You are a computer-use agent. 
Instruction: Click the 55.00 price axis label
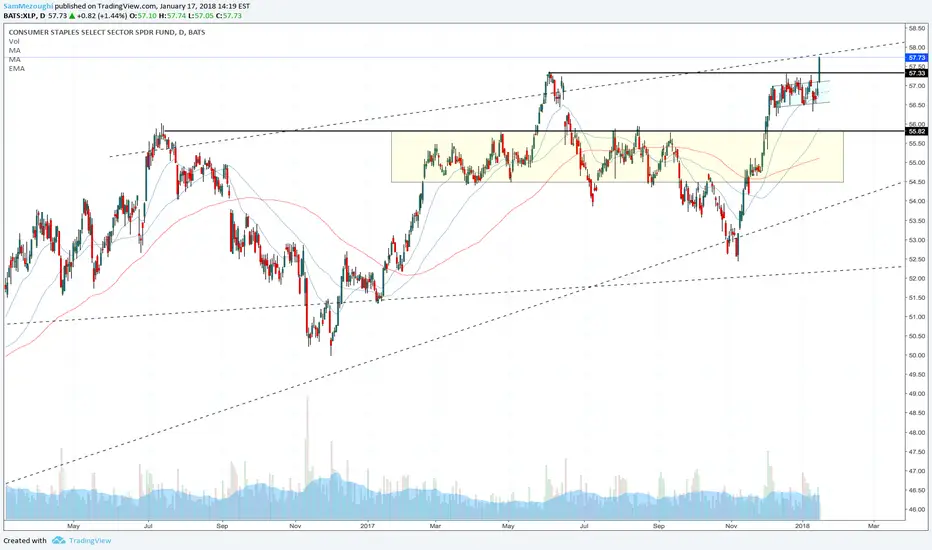point(917,163)
